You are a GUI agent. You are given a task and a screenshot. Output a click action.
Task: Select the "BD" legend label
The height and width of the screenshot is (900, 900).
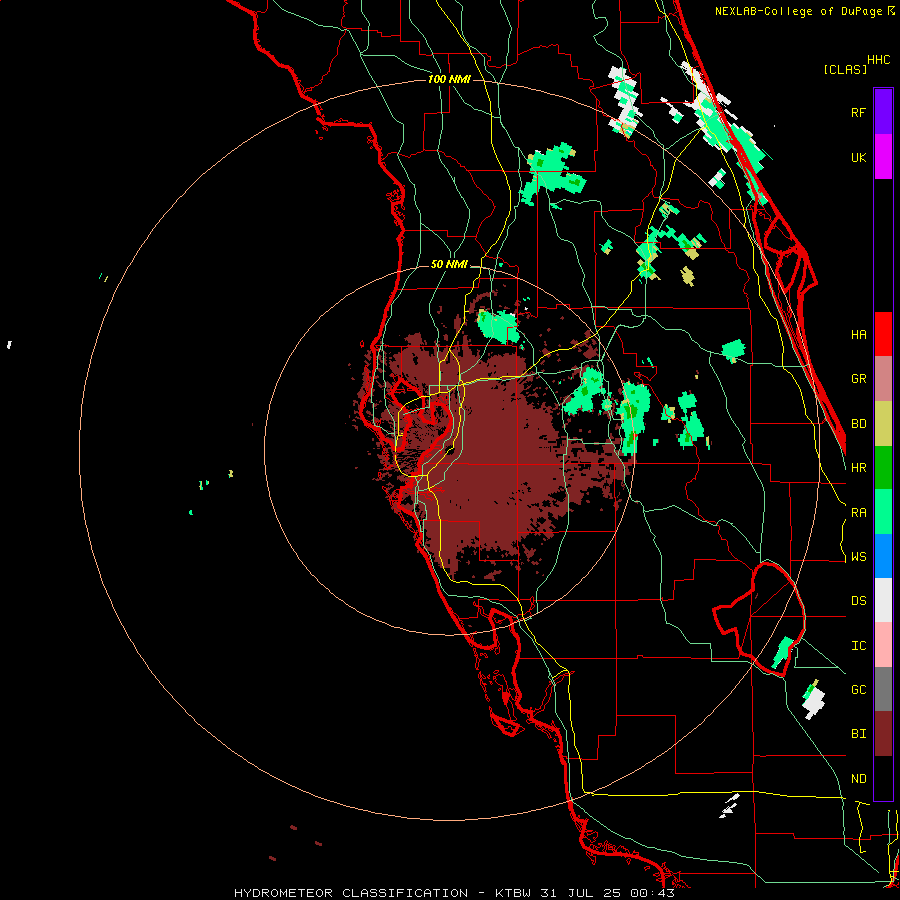(858, 424)
